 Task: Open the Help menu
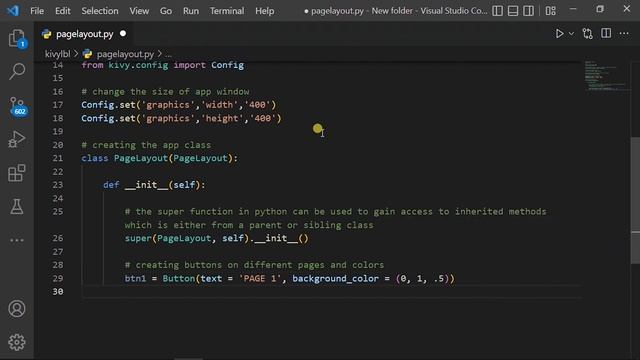tap(264, 11)
